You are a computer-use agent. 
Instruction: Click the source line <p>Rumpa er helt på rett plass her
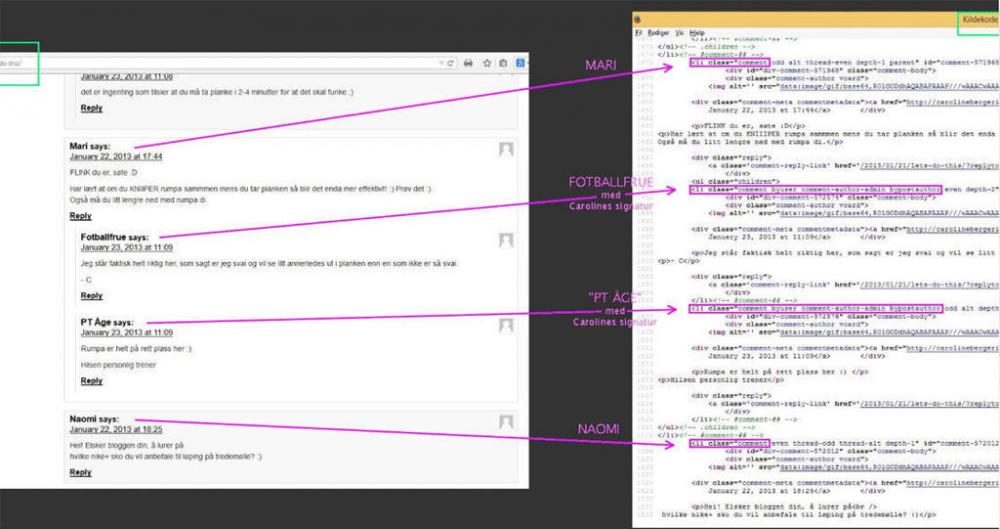(779, 371)
